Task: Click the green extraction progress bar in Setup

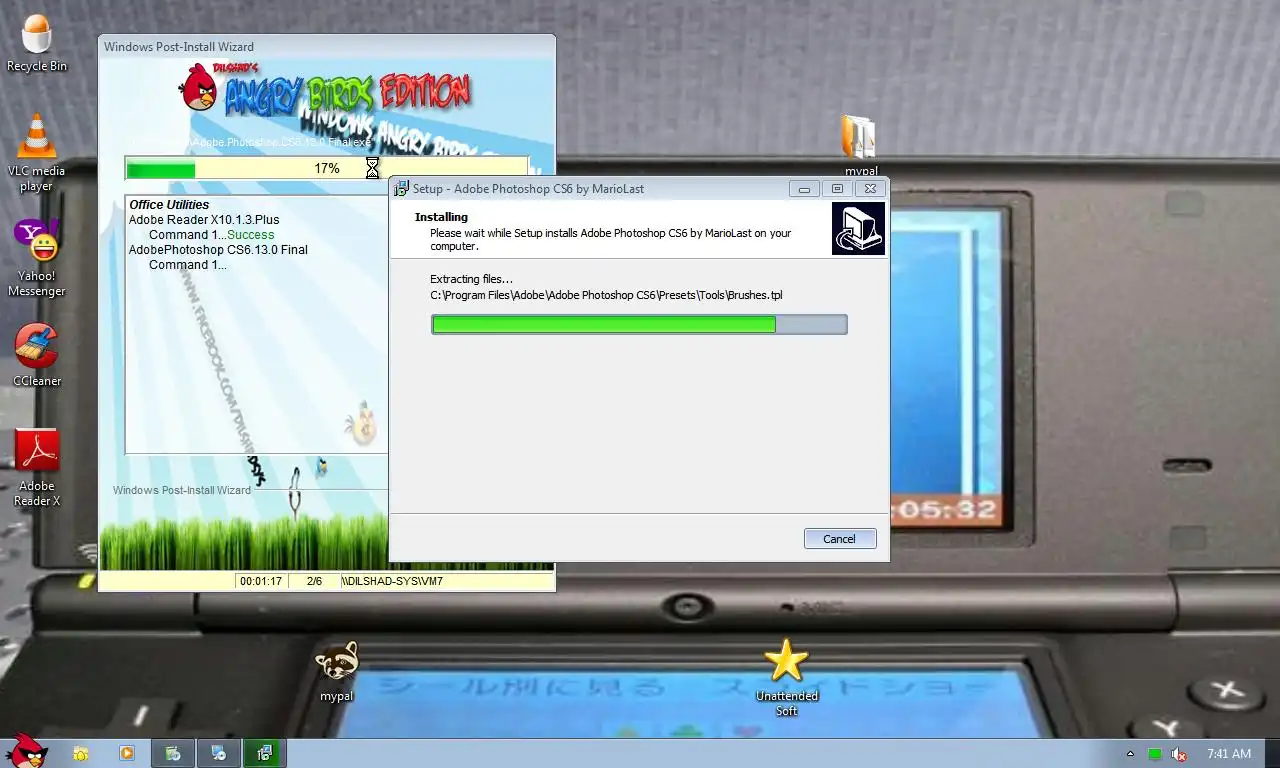Action: coord(639,324)
